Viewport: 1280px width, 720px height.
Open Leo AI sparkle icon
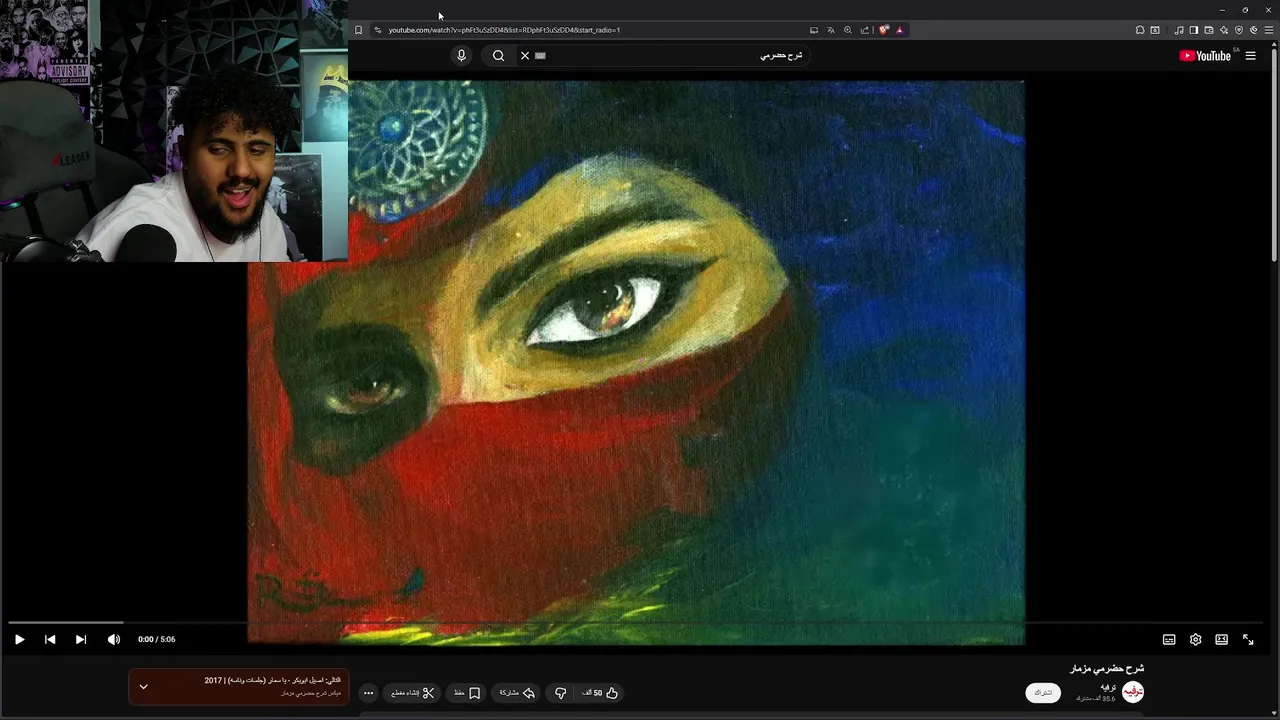tap(1224, 30)
